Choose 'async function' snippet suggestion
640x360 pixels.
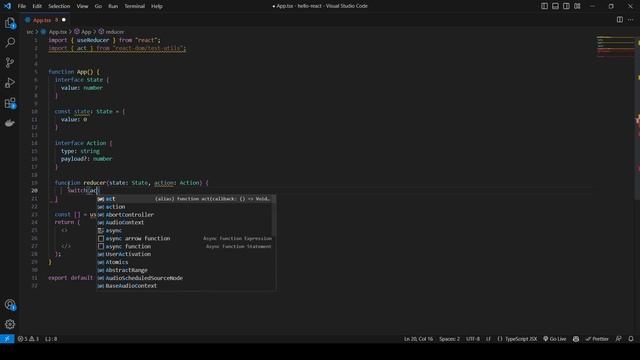(x=184, y=247)
